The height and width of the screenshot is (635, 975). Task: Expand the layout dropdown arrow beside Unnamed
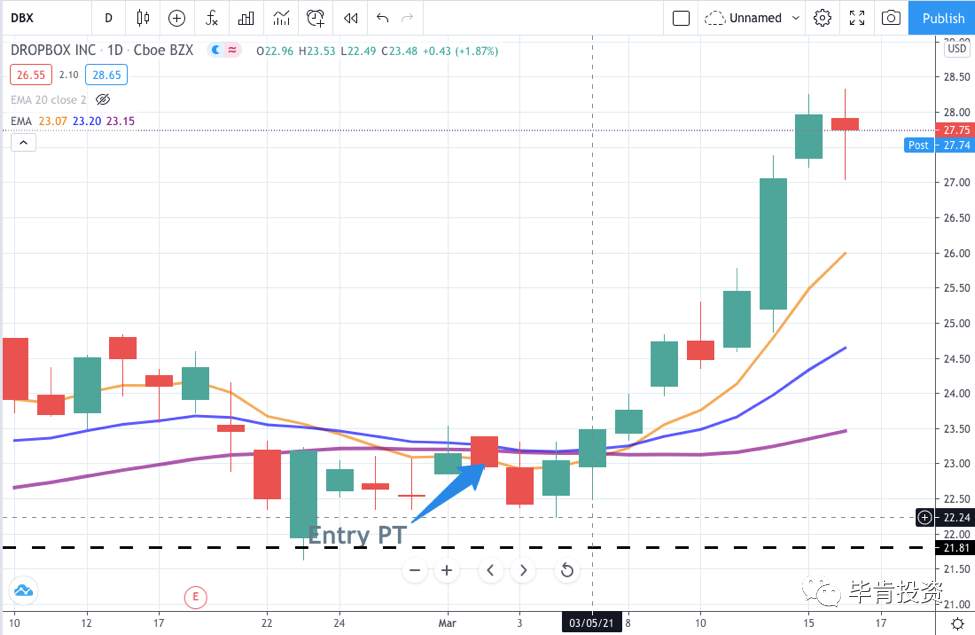(795, 18)
